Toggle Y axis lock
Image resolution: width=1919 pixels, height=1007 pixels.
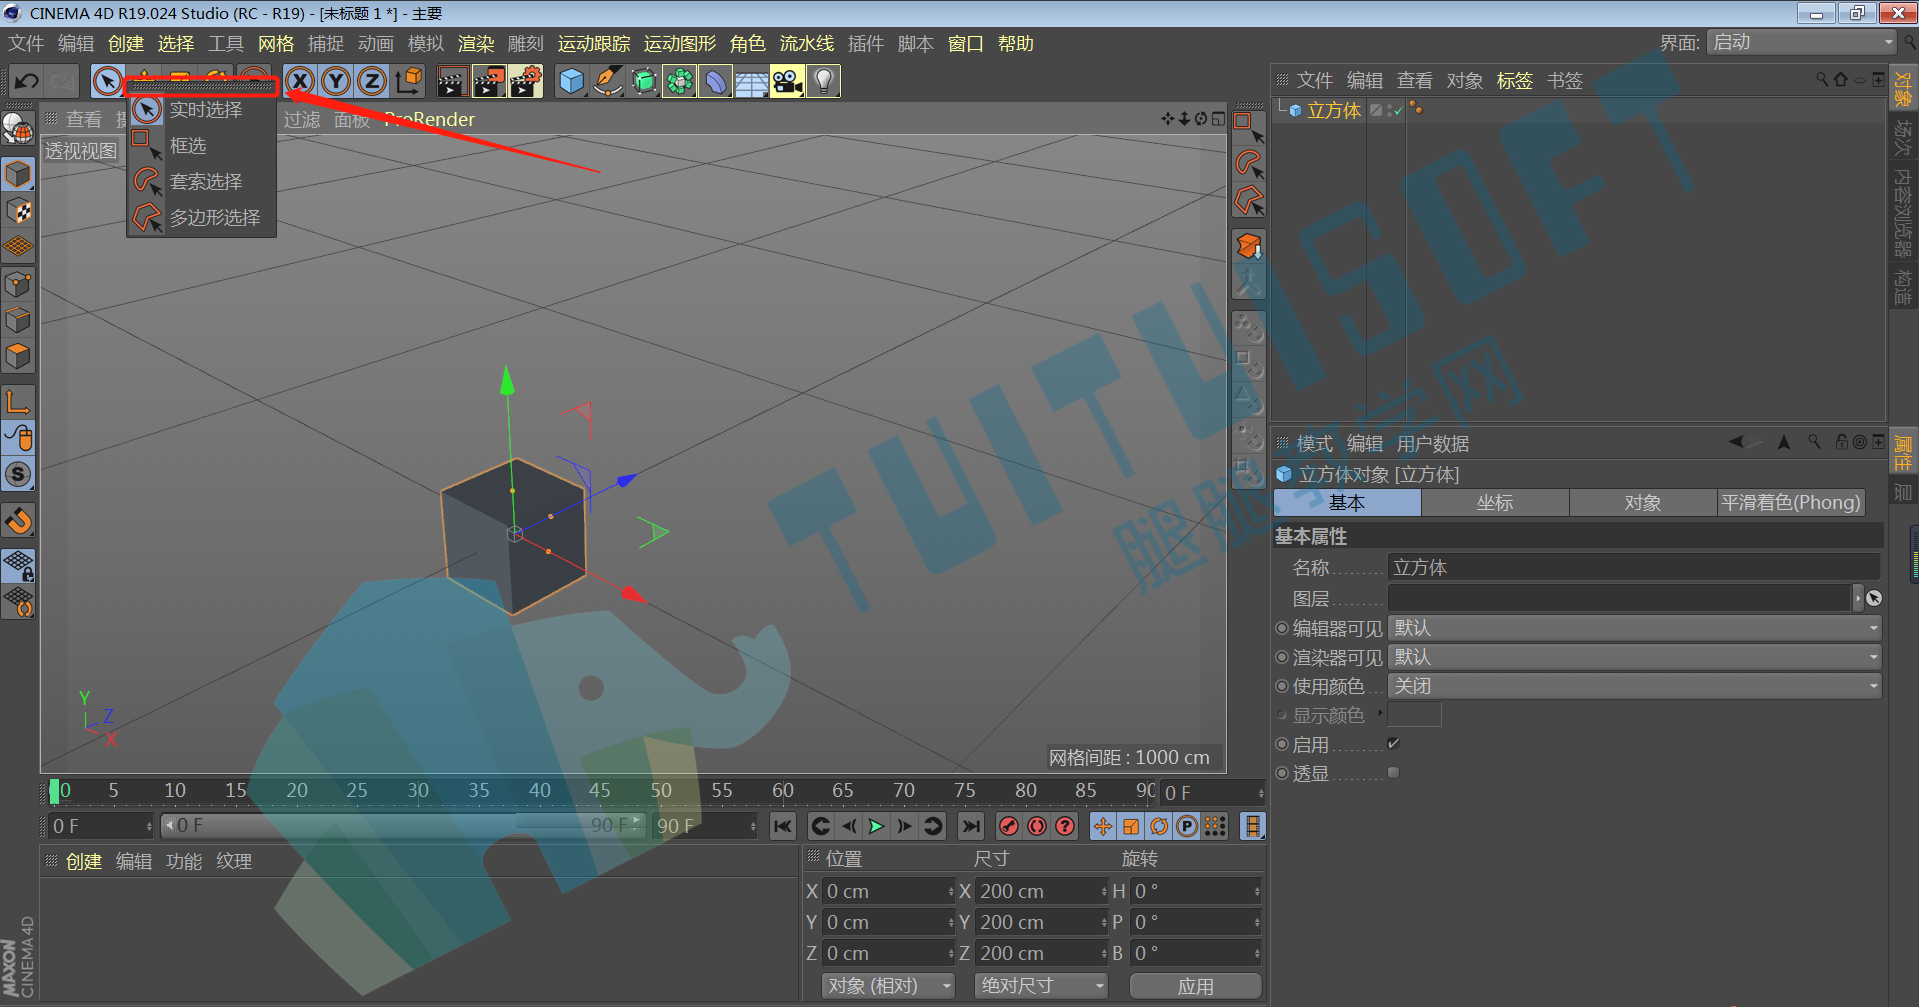pyautogui.click(x=336, y=81)
